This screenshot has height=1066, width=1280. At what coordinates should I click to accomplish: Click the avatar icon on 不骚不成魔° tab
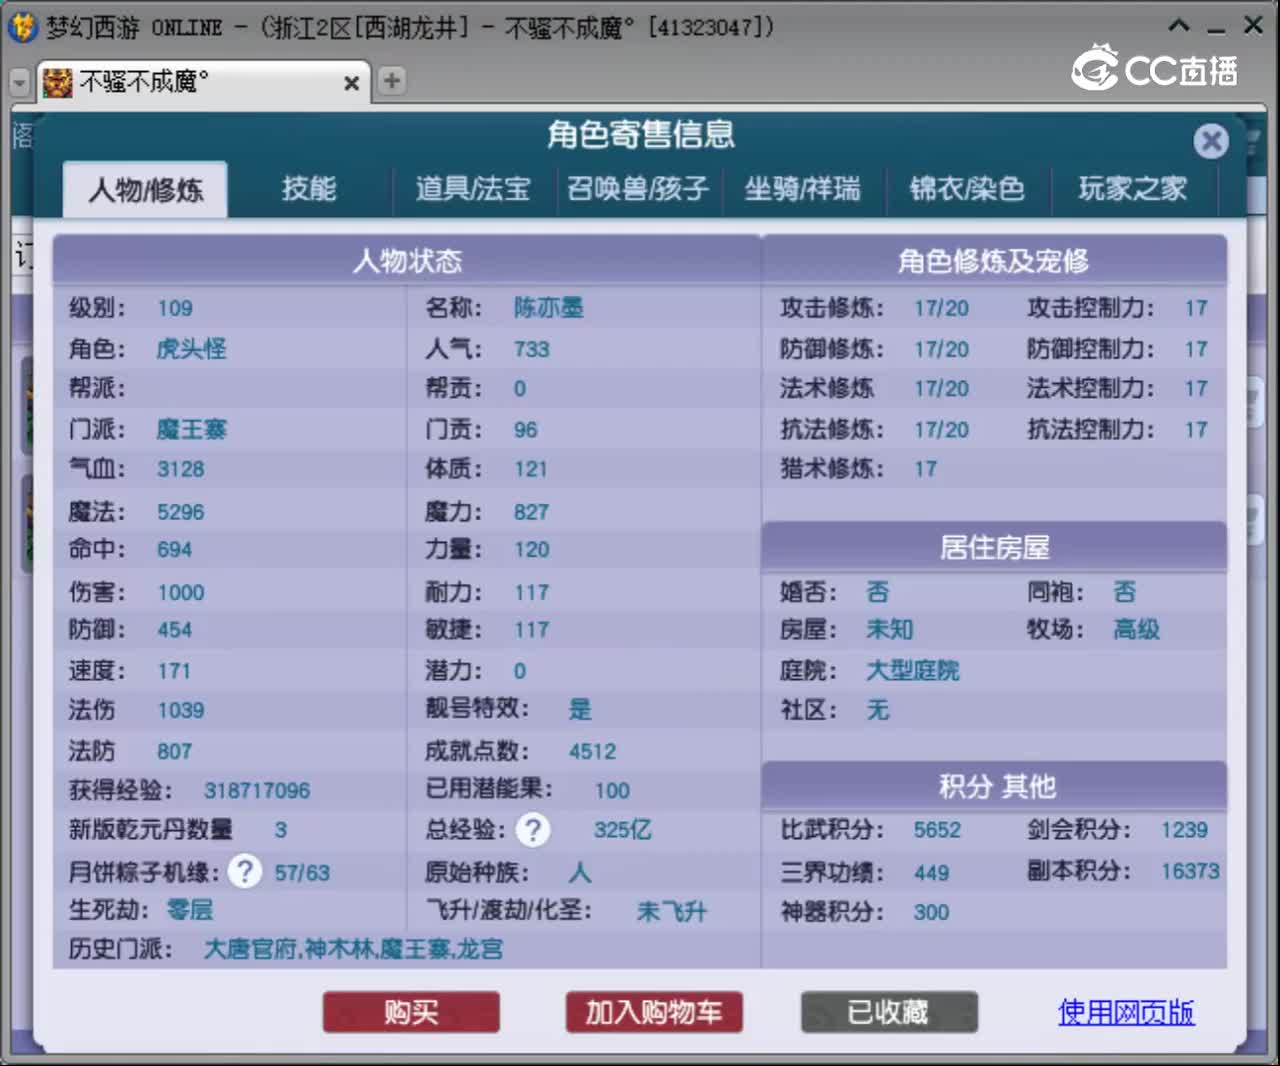[x=58, y=82]
